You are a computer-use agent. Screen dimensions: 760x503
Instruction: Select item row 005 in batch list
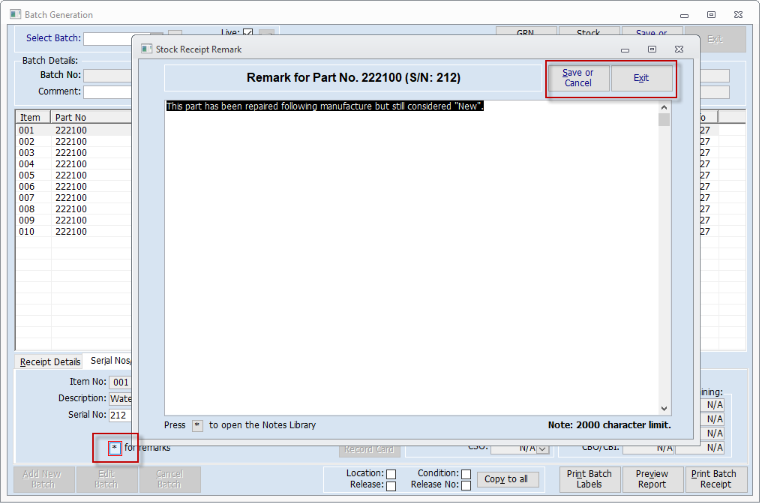[73, 175]
